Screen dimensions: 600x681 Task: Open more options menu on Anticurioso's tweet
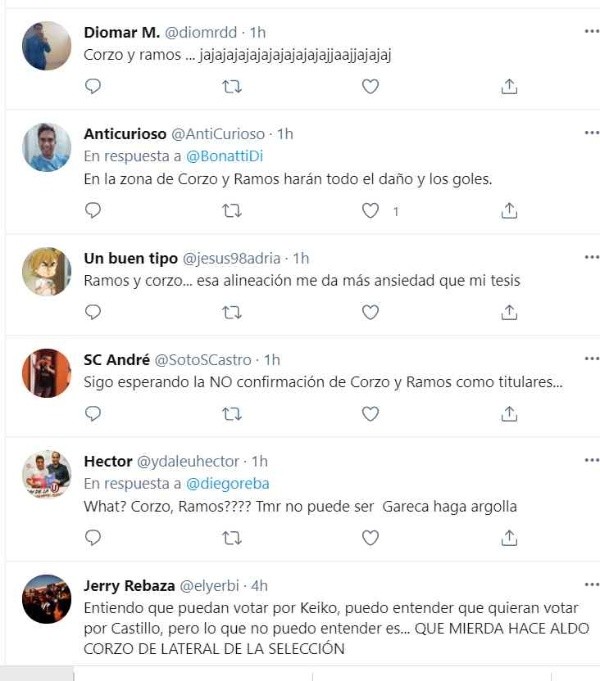pyautogui.click(x=591, y=132)
